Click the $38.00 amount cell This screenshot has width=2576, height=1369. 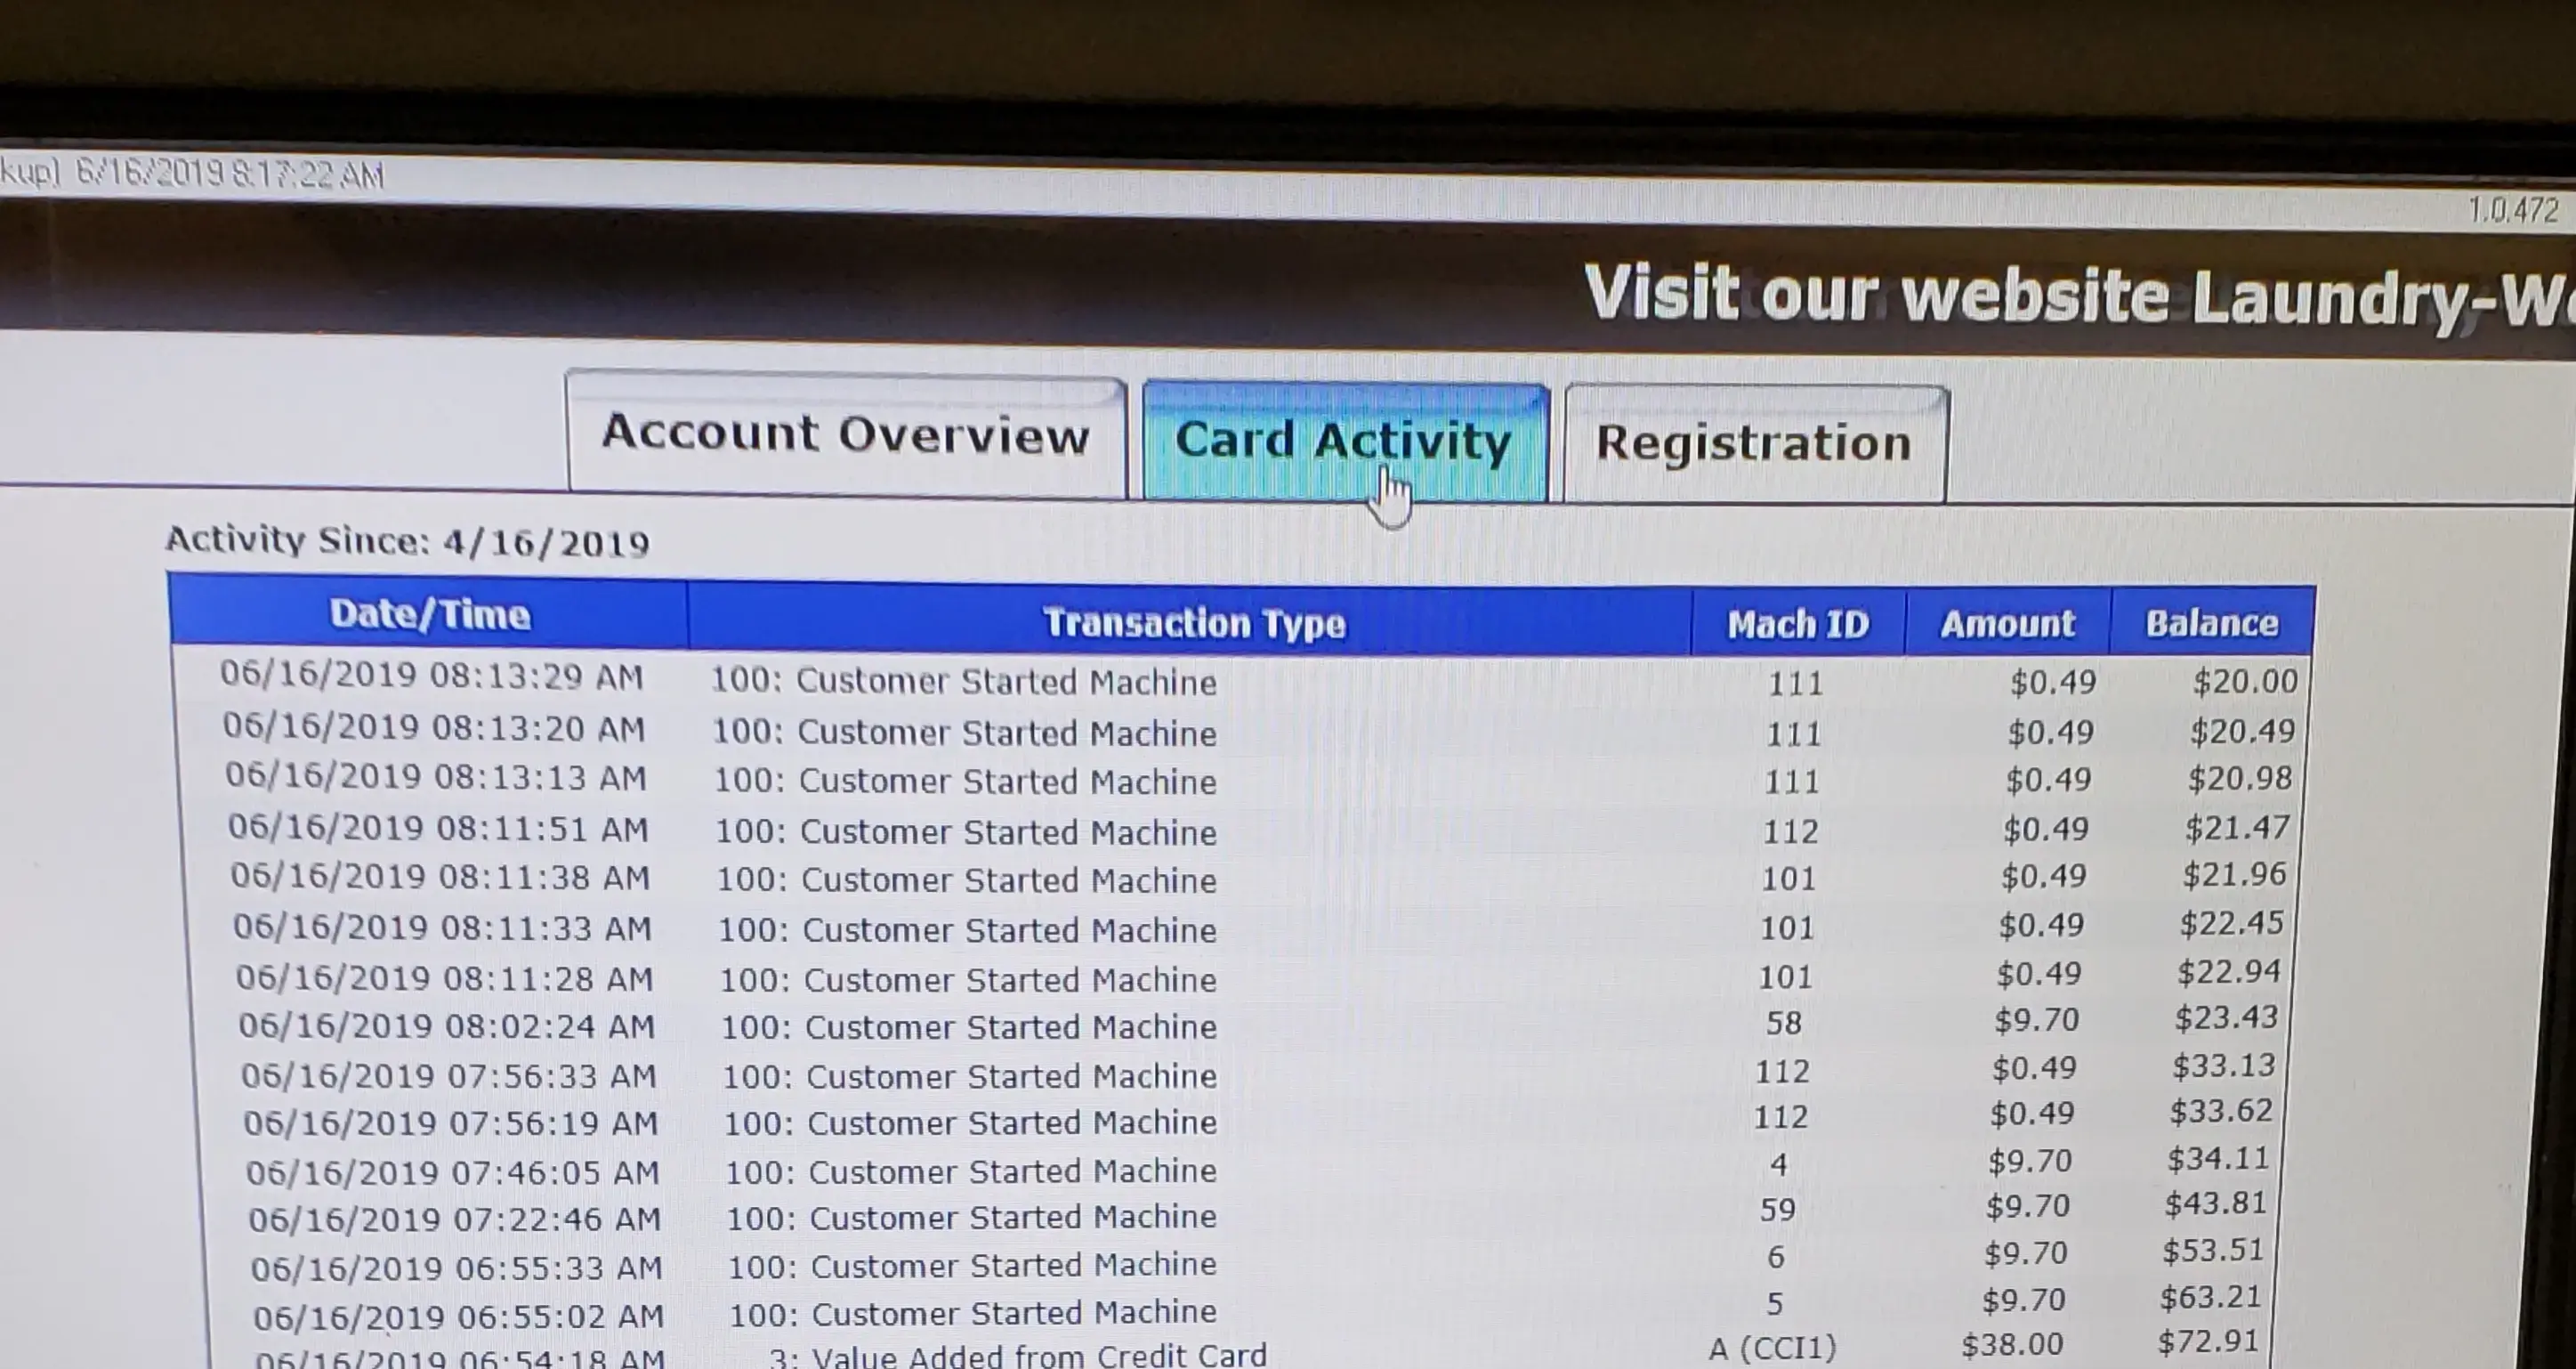(x=2012, y=1345)
